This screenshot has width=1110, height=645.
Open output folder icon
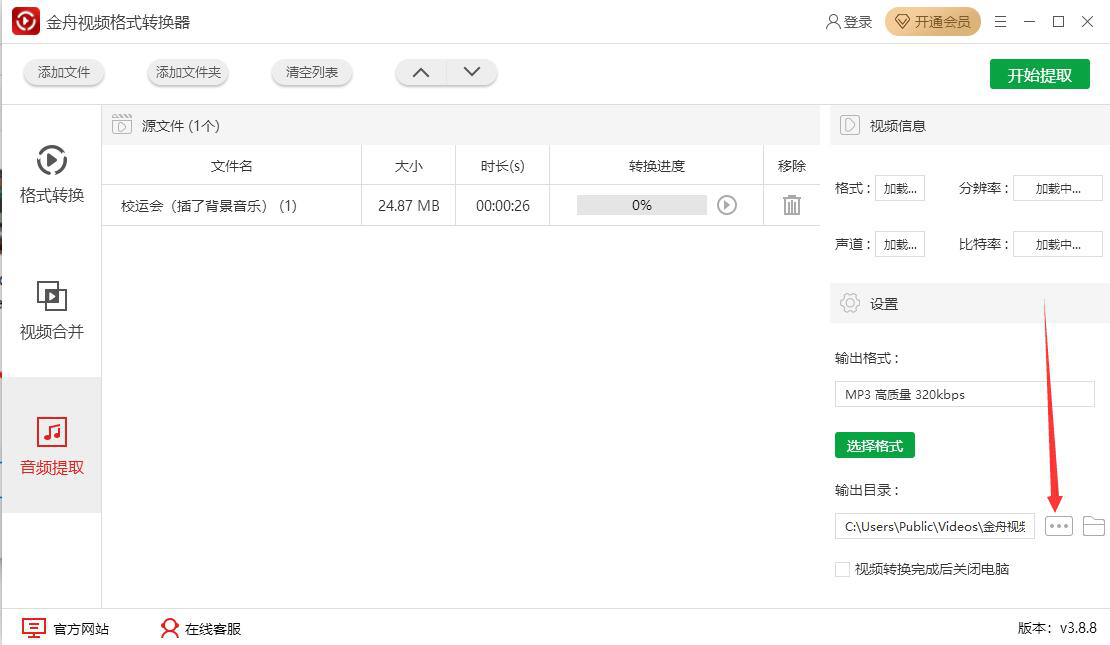1094,526
